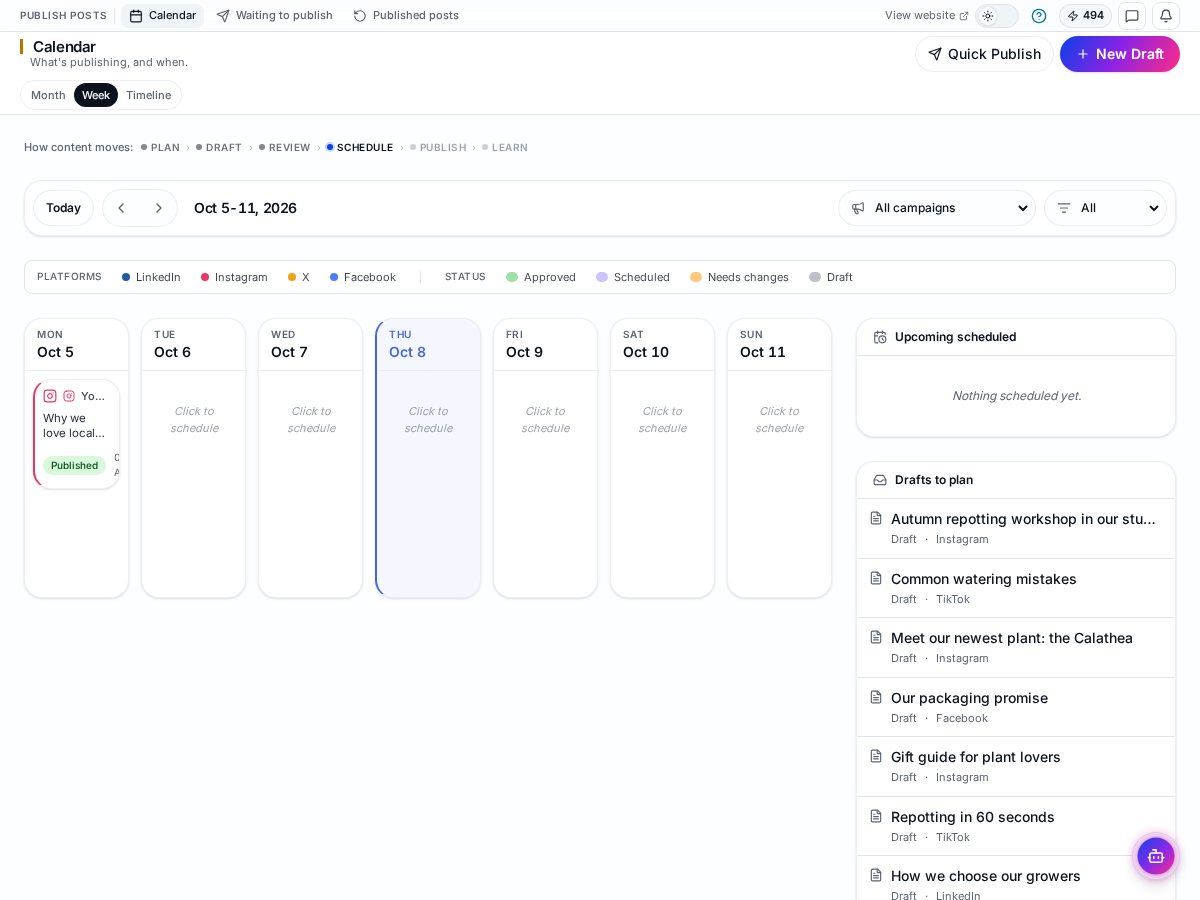Viewport: 1200px width, 900px height.
Task: Open the All campaigns dropdown
Action: [x=937, y=208]
